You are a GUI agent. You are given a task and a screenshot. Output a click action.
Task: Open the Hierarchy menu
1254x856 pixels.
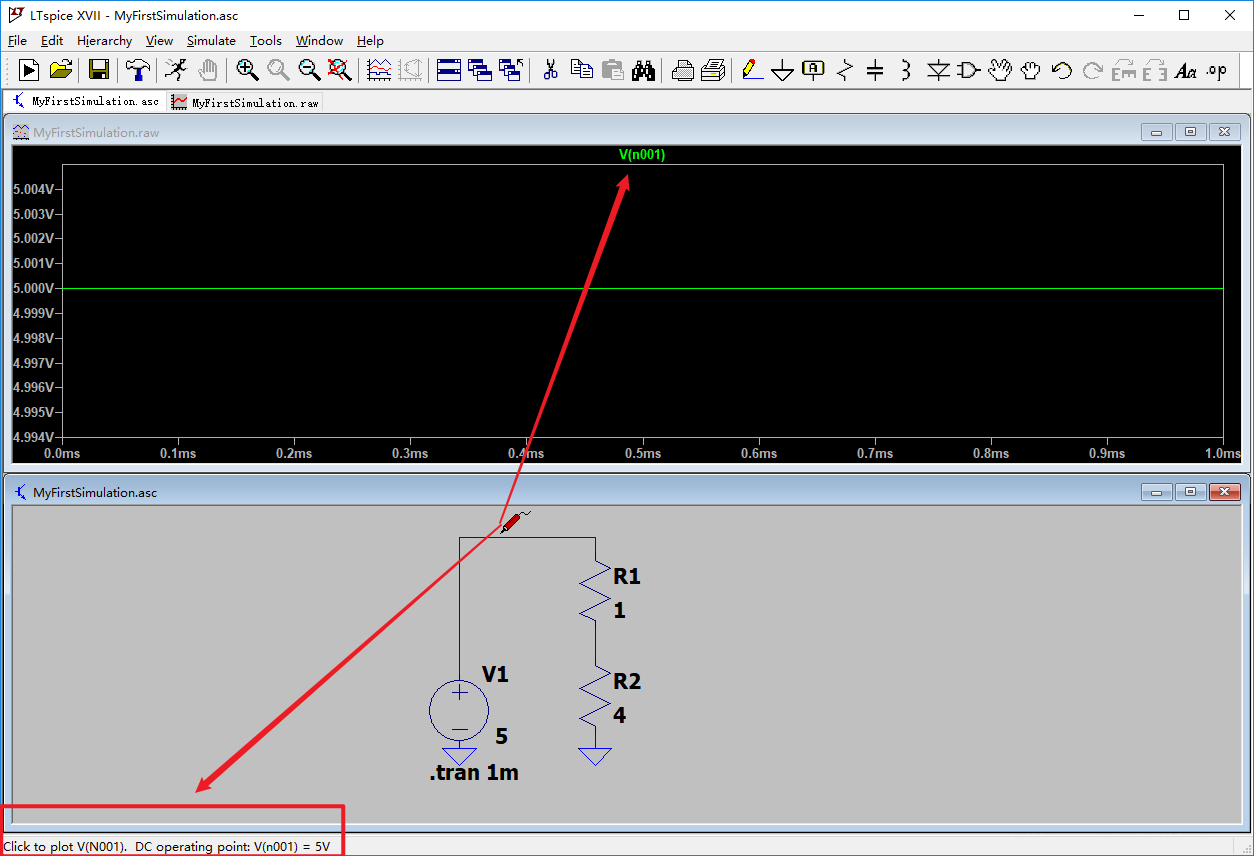click(105, 41)
